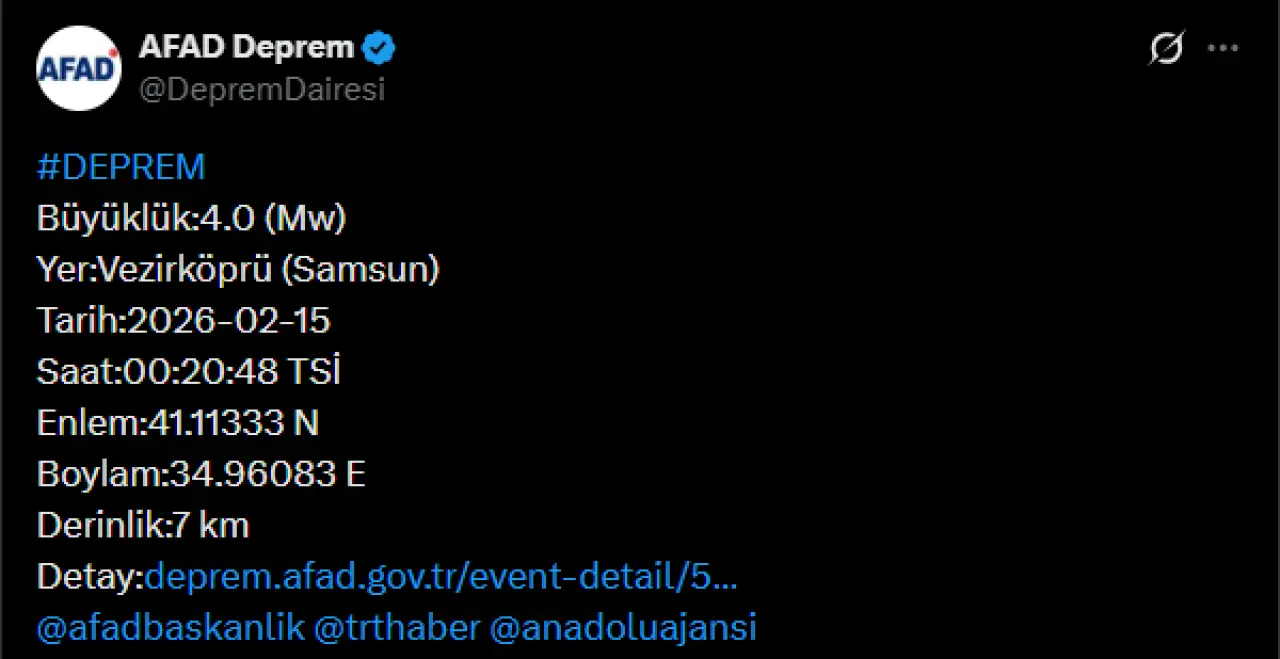The height and width of the screenshot is (659, 1280).
Task: Click the Boylam 34.96083 E line
Action: [201, 474]
